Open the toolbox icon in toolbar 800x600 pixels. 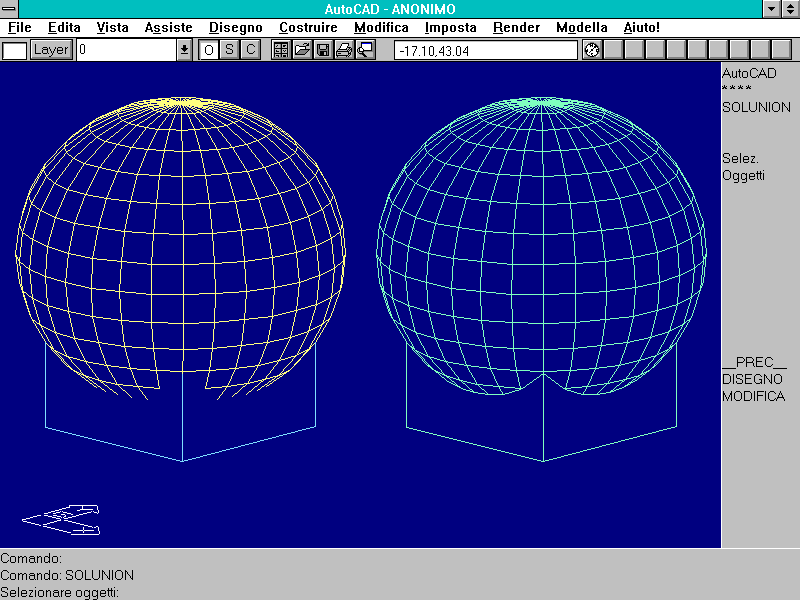(282, 50)
